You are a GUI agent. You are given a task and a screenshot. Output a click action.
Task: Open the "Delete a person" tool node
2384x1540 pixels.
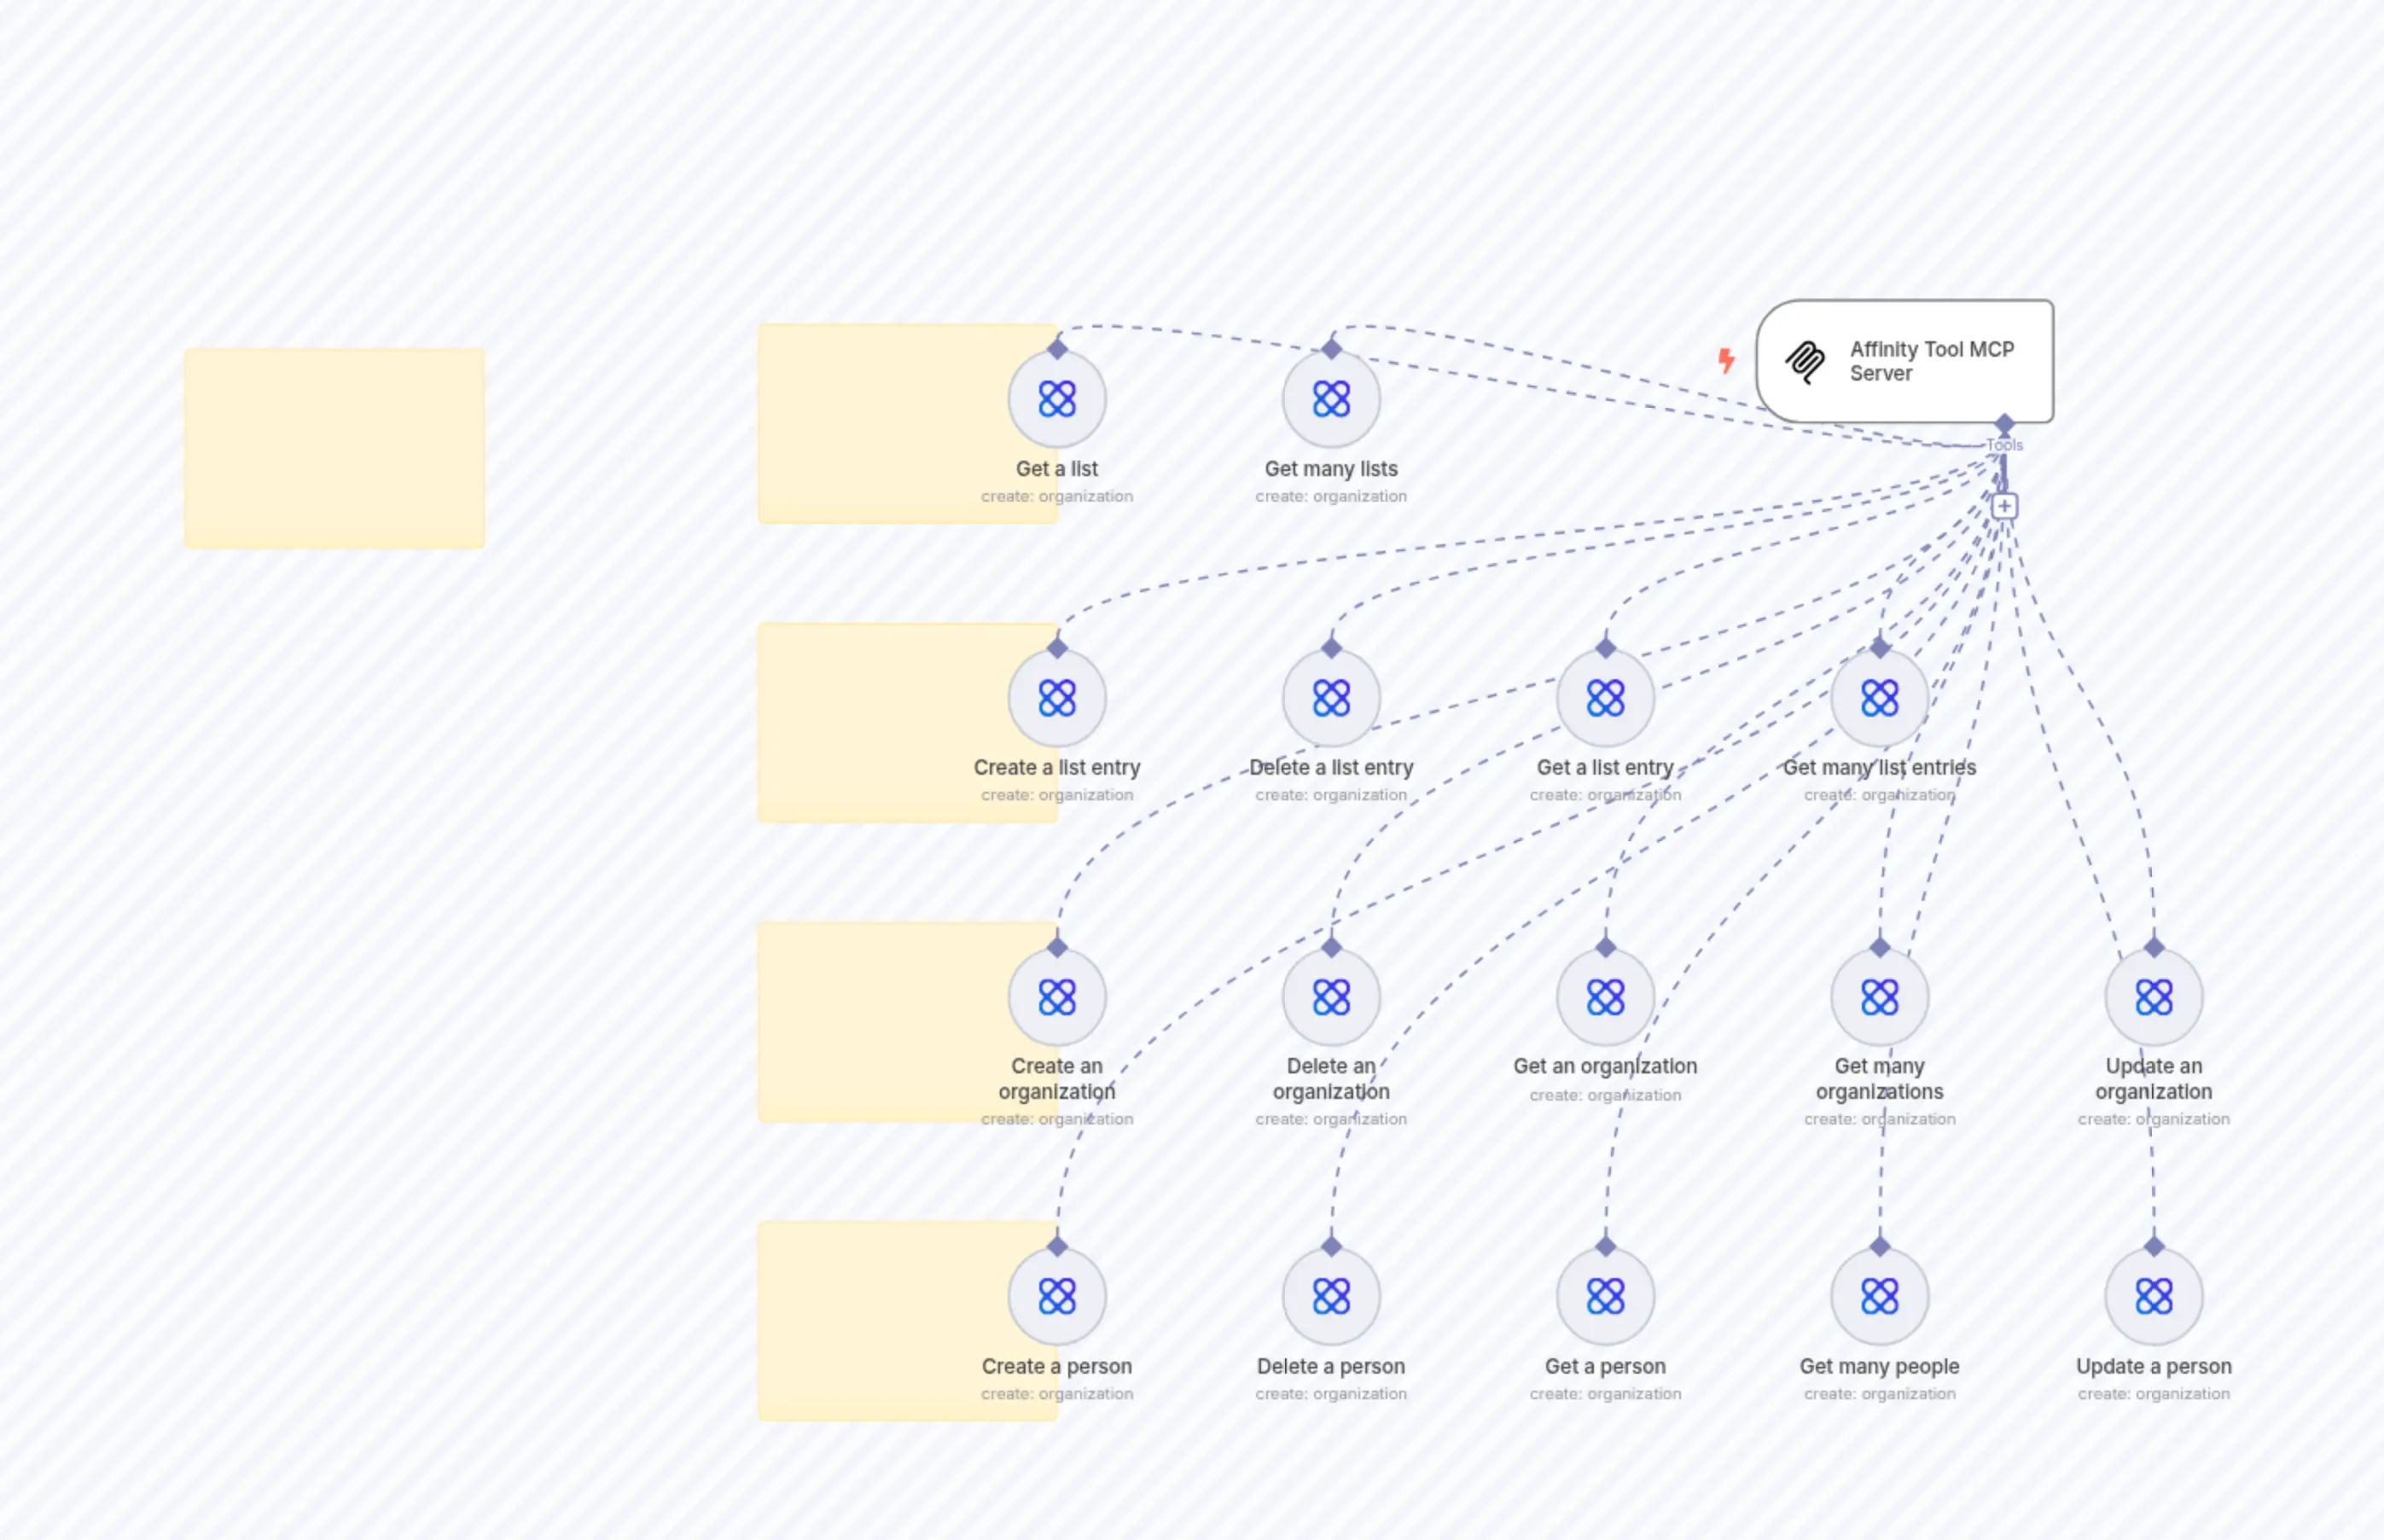pyautogui.click(x=1331, y=1296)
